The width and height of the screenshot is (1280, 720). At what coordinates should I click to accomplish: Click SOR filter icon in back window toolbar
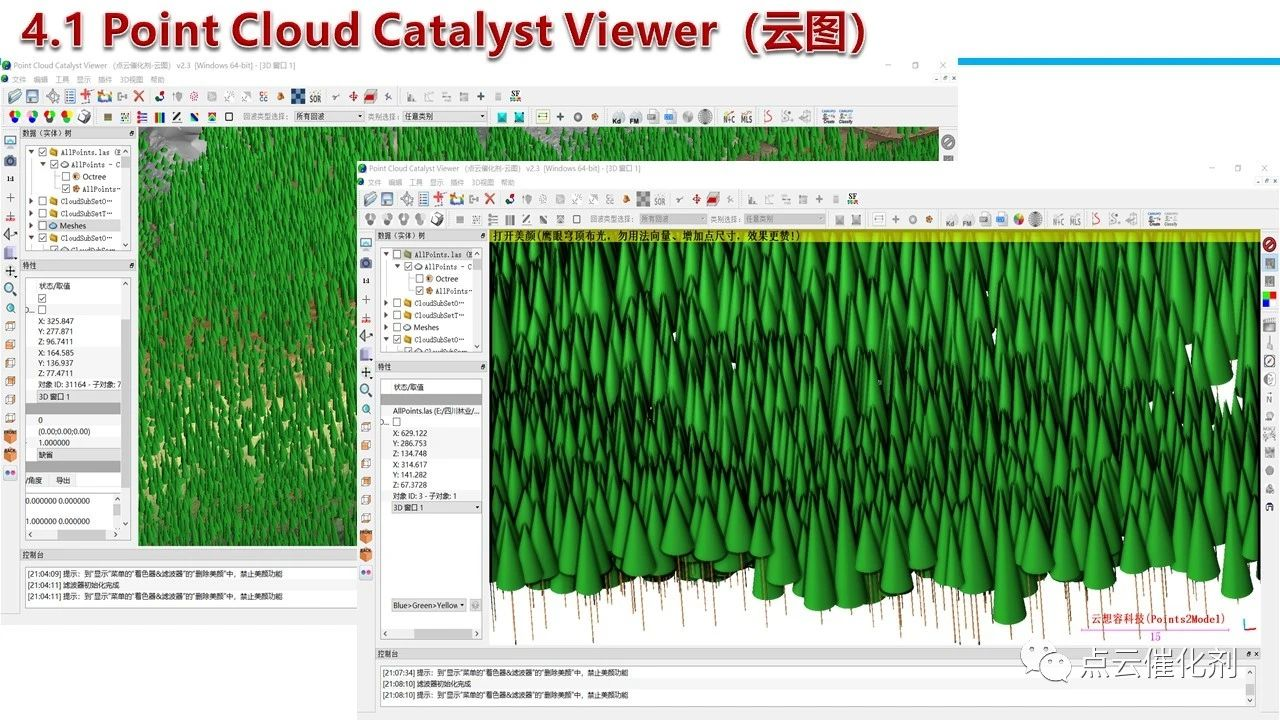coord(314,97)
